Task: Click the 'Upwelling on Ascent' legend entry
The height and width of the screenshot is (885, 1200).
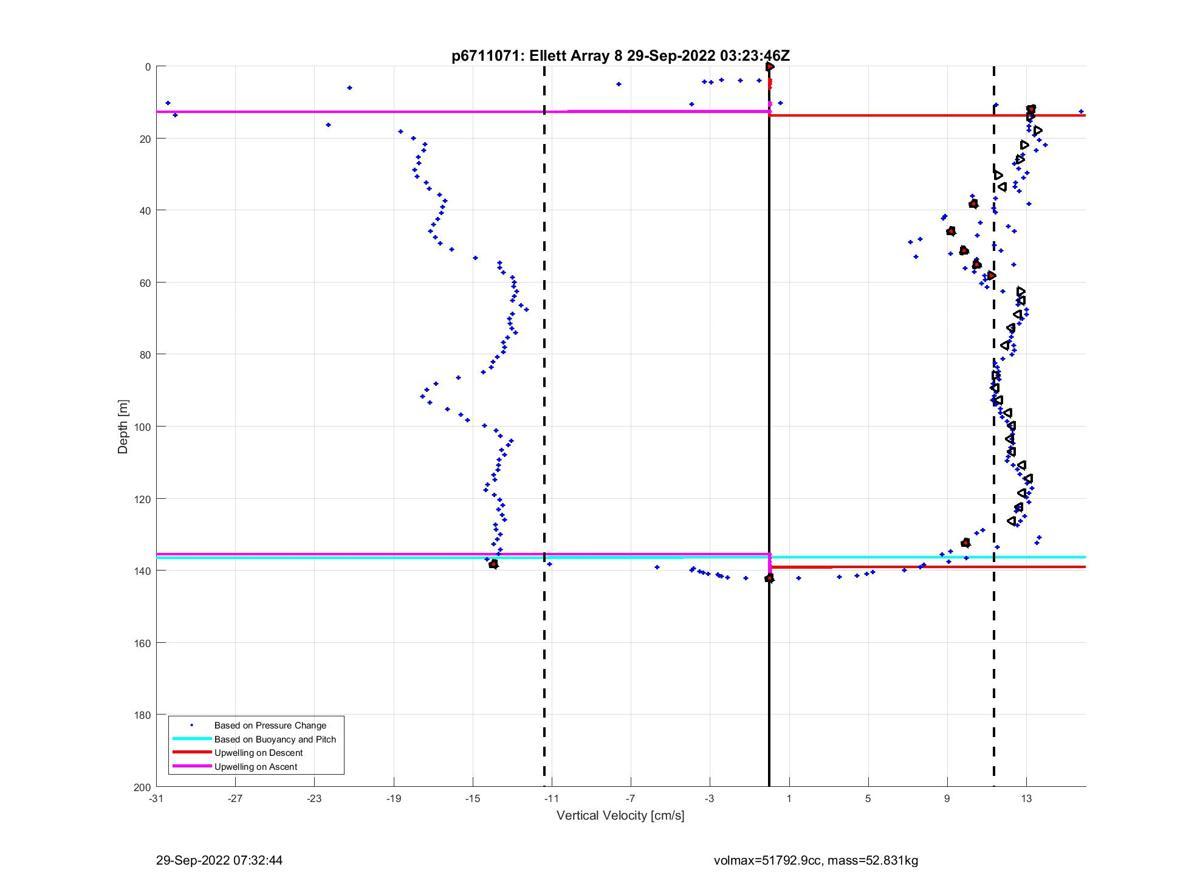Action: tap(256, 767)
